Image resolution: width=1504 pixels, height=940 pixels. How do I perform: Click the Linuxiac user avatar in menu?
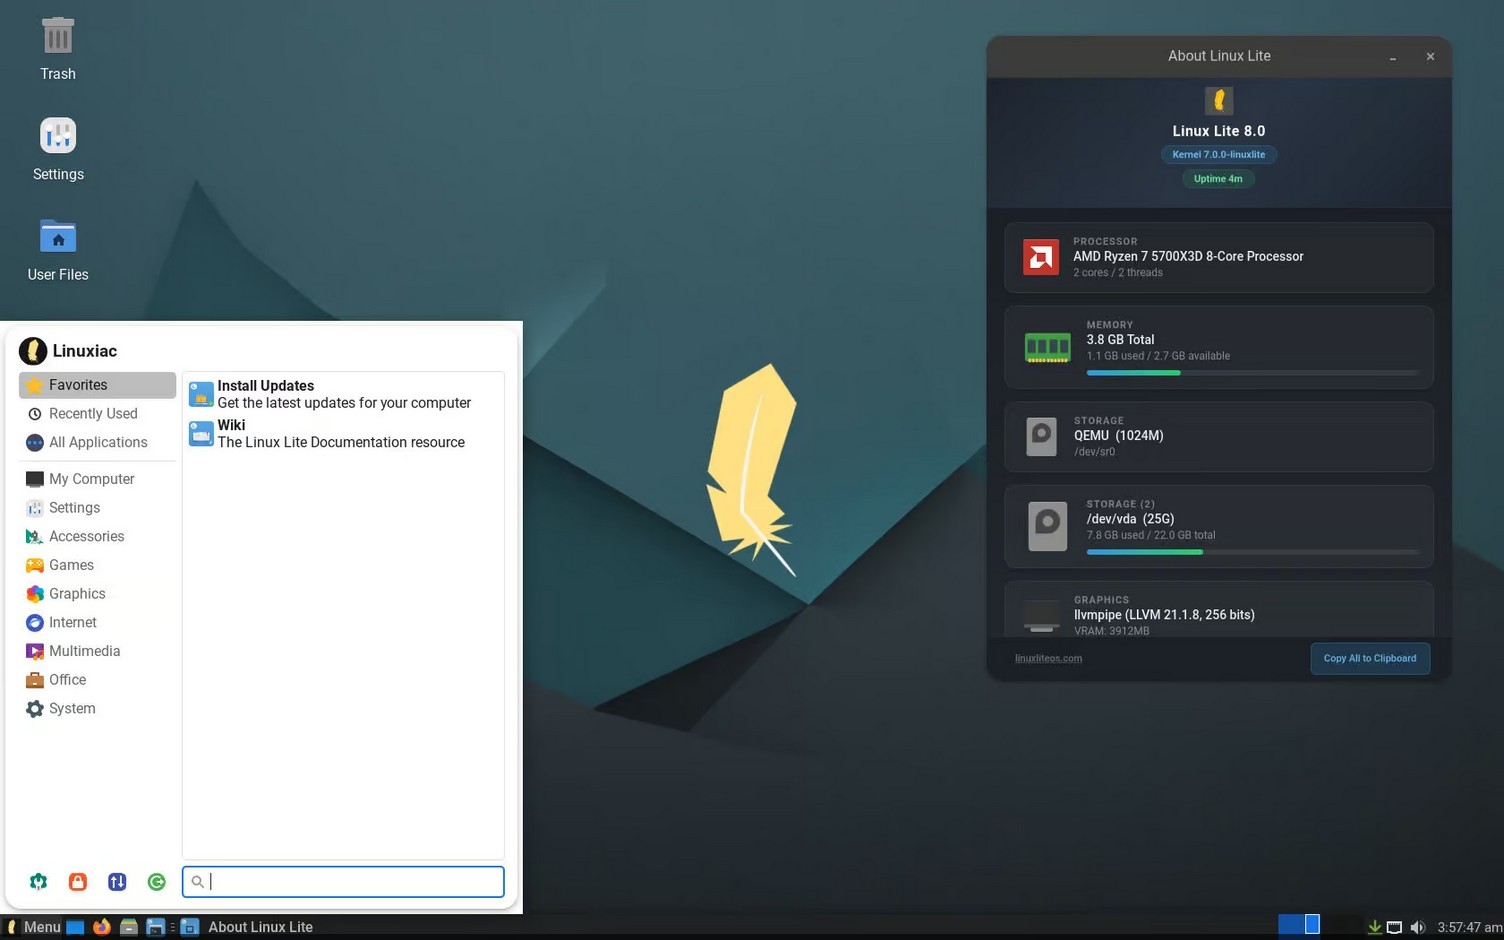[x=33, y=351]
